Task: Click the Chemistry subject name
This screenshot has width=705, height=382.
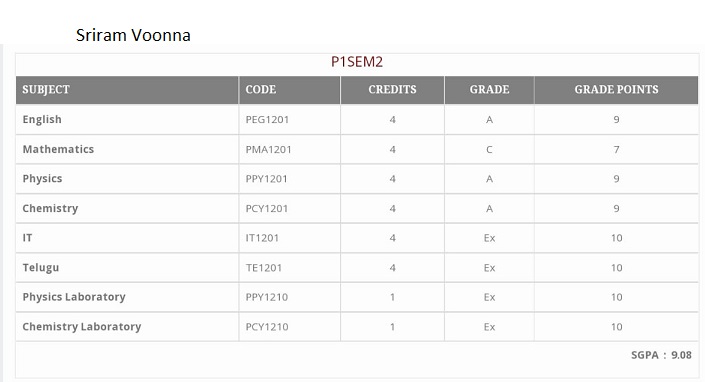Action: [x=50, y=209]
